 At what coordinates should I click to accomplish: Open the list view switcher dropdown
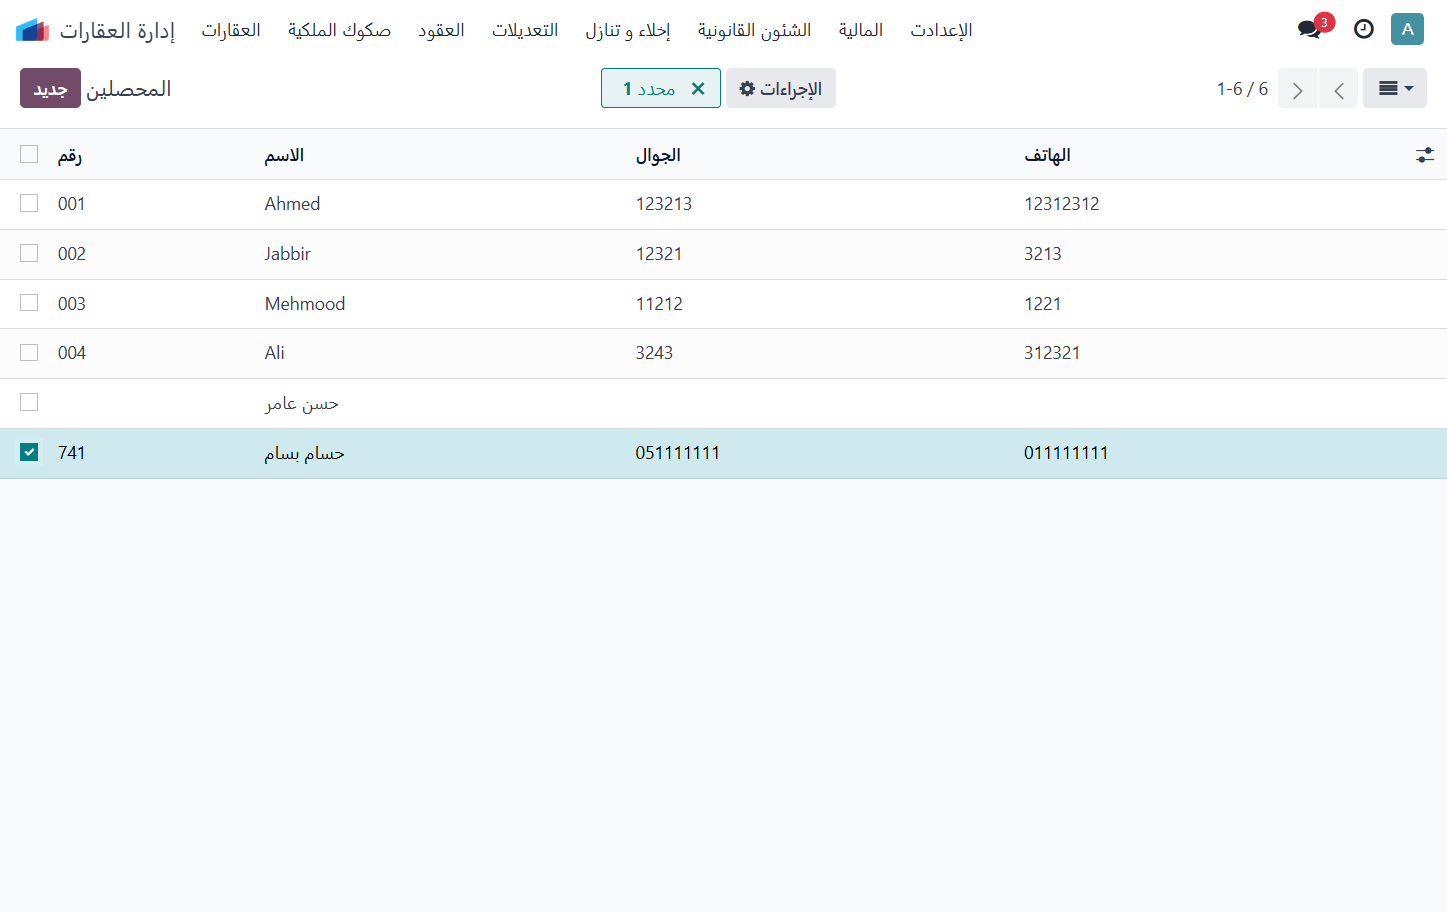1395,88
